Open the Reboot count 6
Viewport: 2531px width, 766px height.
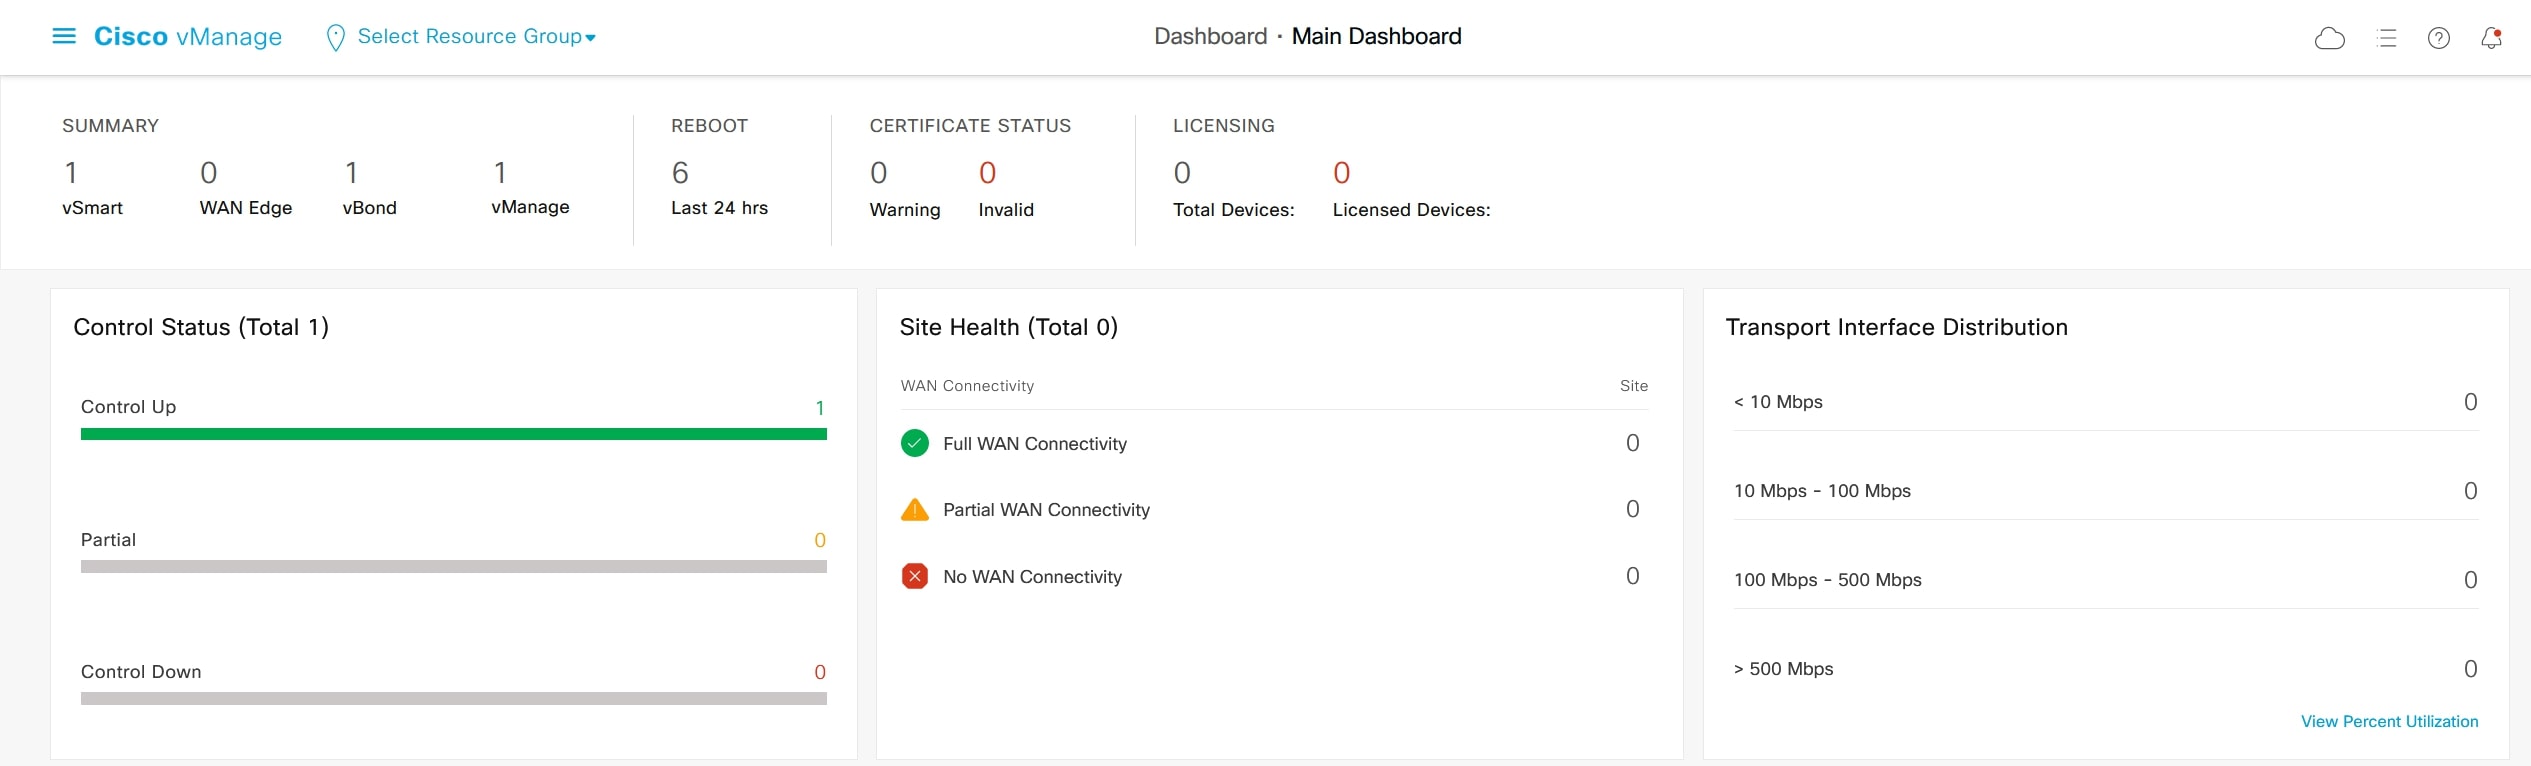click(x=680, y=173)
